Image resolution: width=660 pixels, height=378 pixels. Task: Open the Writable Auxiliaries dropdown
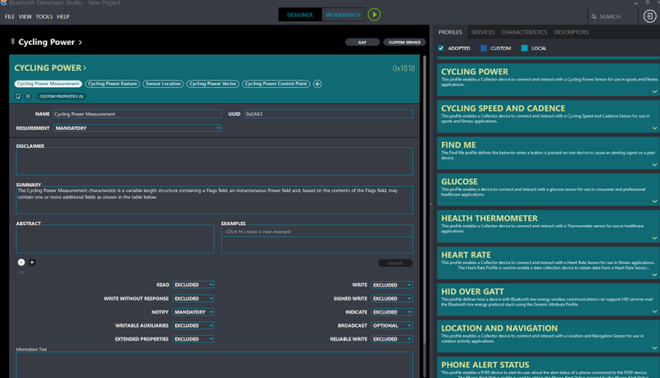tap(193, 325)
